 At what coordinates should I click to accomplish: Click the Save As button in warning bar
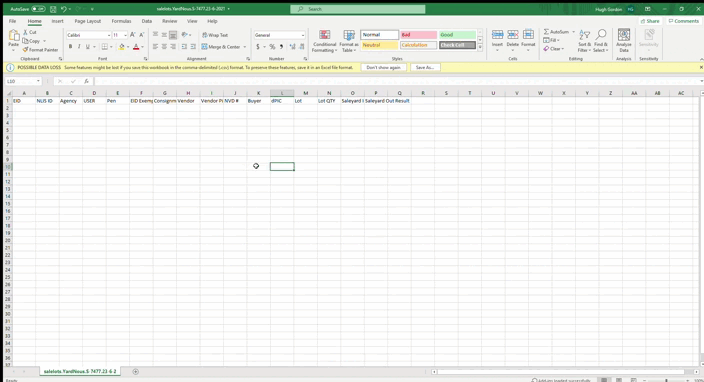425,67
